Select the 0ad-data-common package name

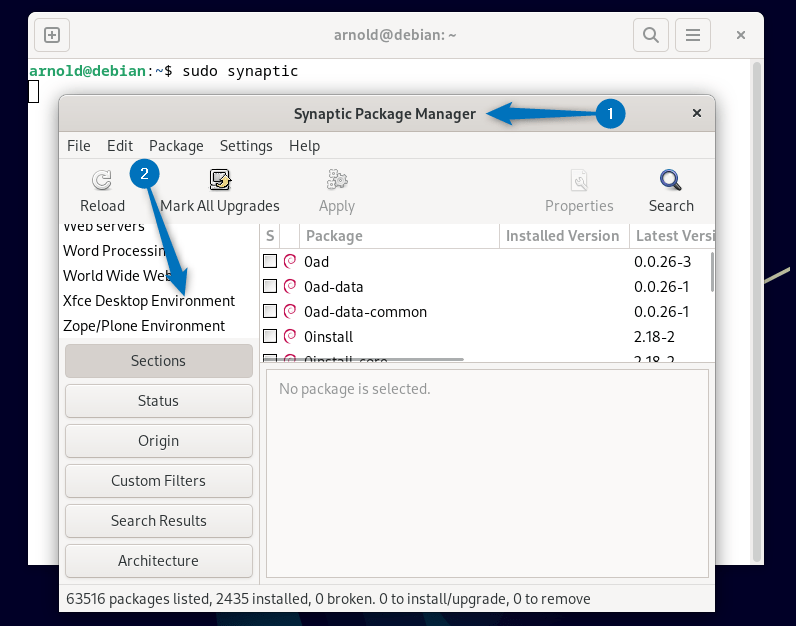[x=365, y=312]
